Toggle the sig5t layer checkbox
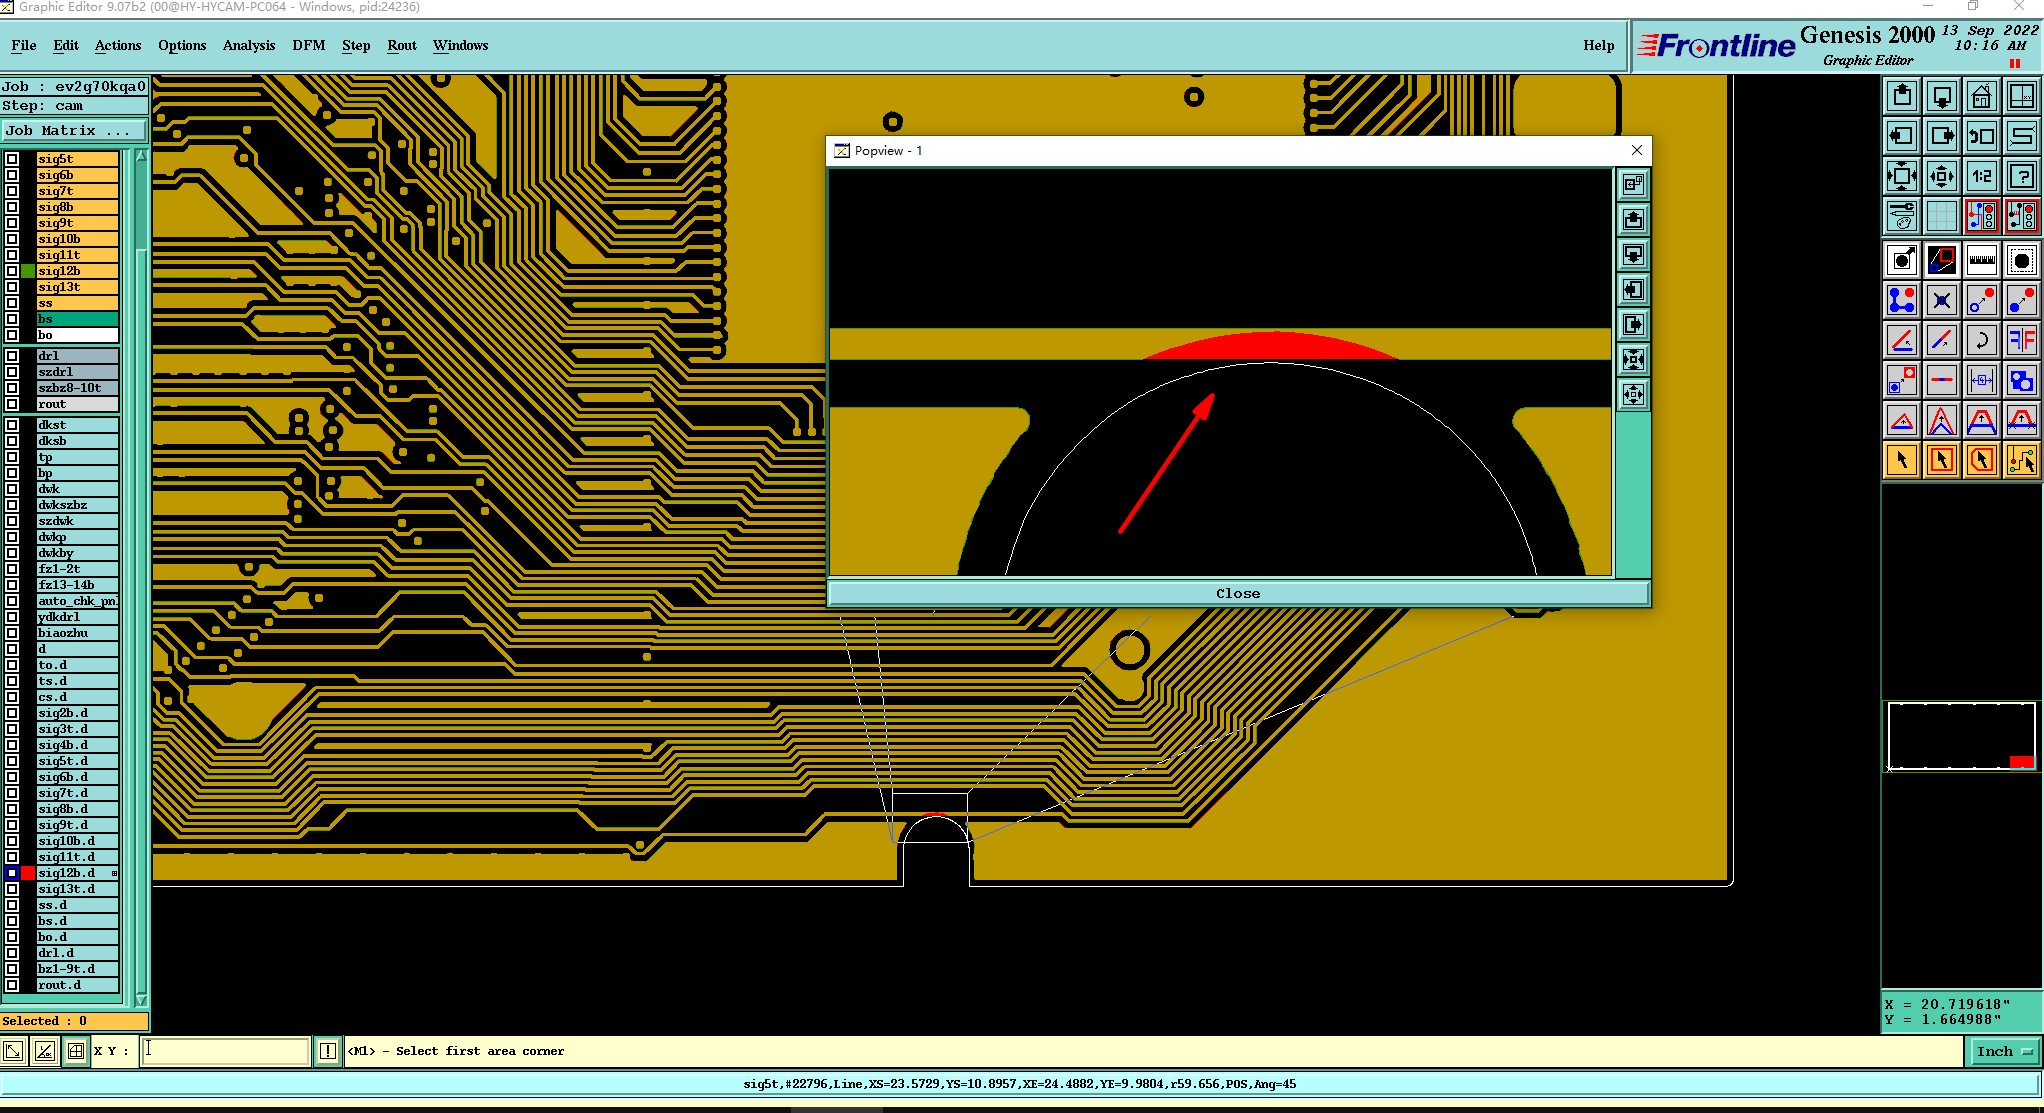The image size is (2044, 1113). (x=12, y=159)
